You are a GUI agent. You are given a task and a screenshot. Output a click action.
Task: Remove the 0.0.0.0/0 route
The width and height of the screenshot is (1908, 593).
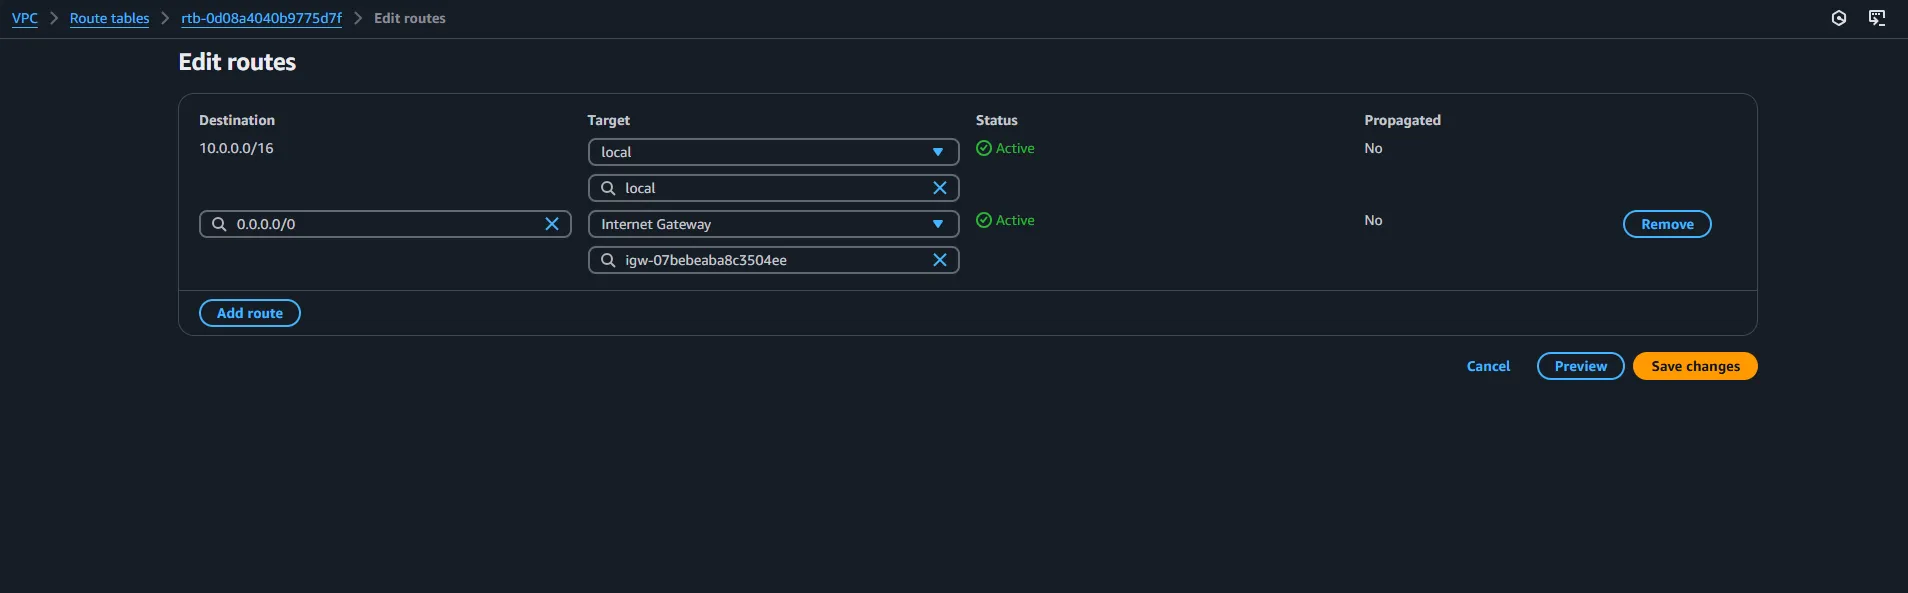point(1667,224)
